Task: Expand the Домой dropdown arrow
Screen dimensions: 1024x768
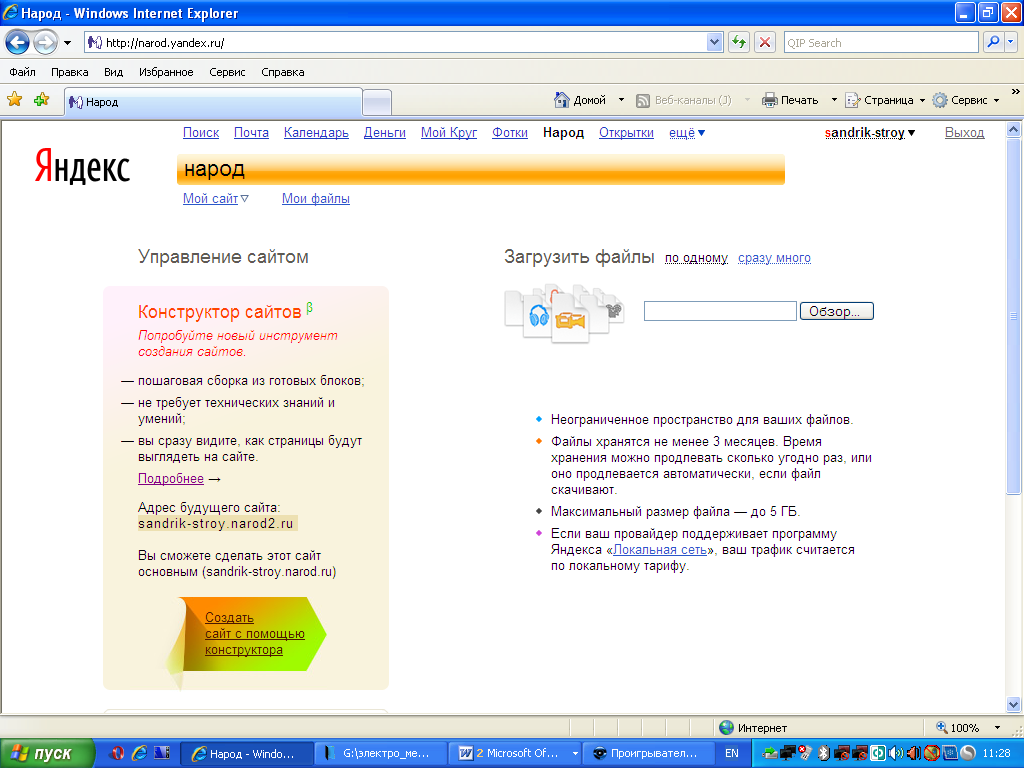Action: click(x=621, y=100)
